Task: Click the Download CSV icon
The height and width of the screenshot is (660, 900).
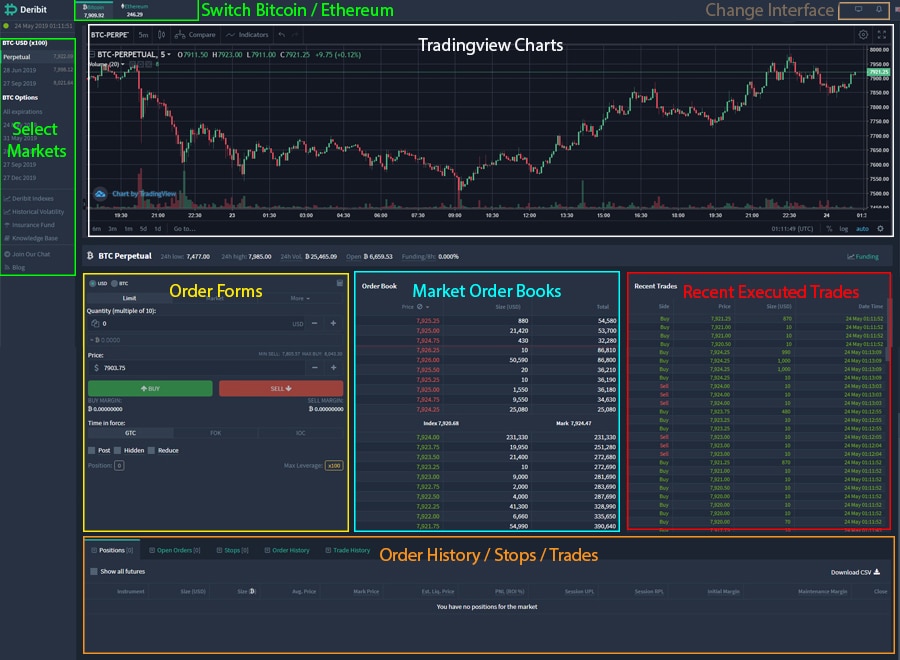Action: click(877, 573)
